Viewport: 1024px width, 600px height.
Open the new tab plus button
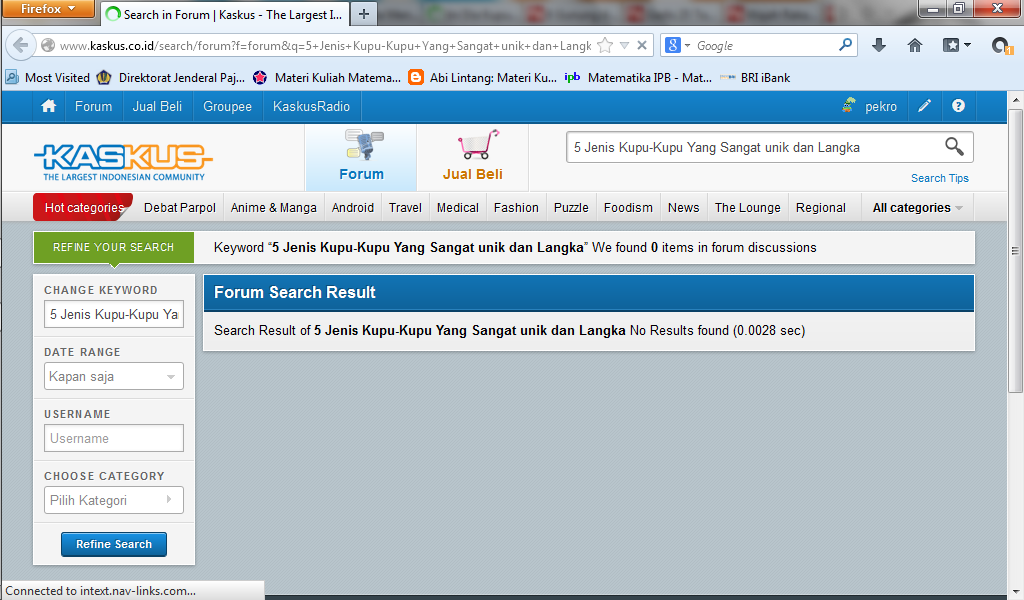pos(364,14)
